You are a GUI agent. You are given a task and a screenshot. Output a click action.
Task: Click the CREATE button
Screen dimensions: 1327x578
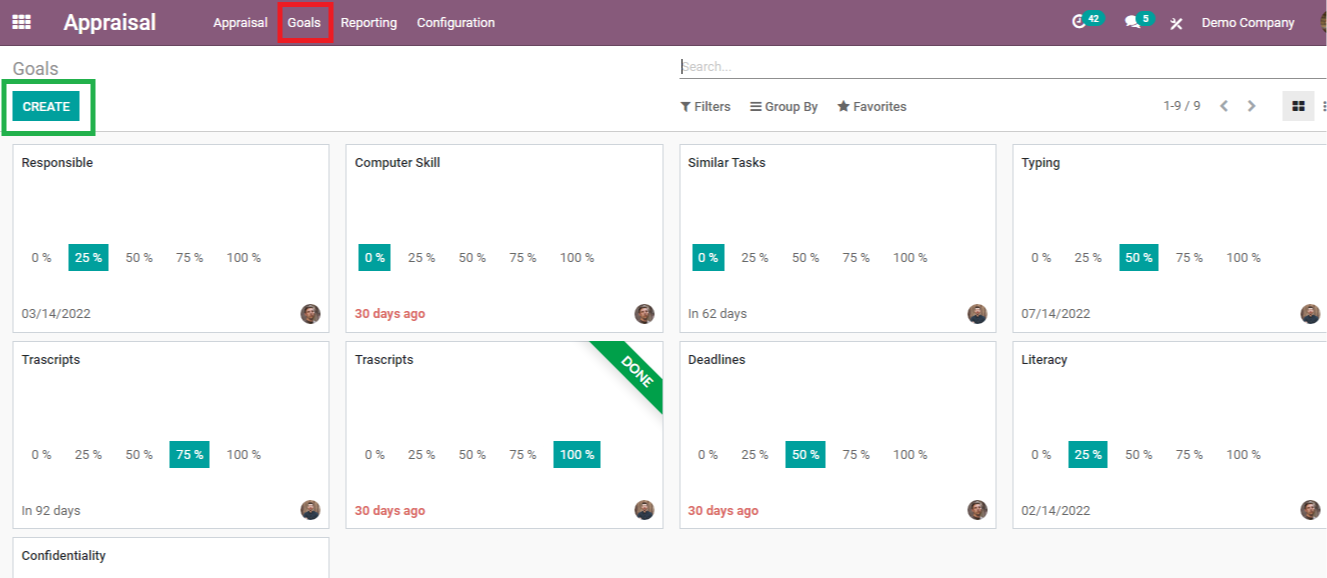click(x=46, y=107)
